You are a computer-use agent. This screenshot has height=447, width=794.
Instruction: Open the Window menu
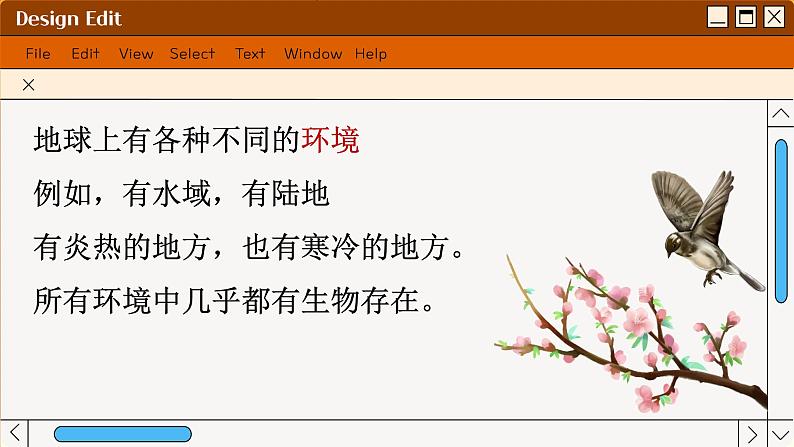coord(312,54)
